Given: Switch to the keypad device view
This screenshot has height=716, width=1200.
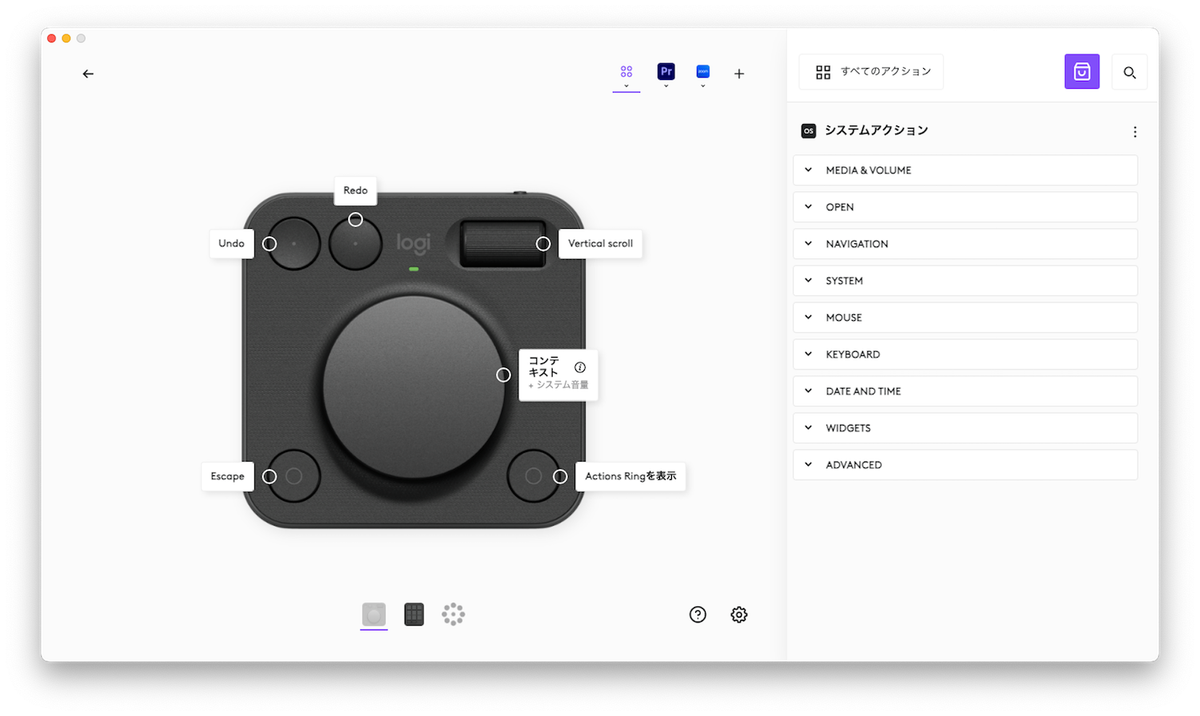Looking at the screenshot, I should point(413,614).
